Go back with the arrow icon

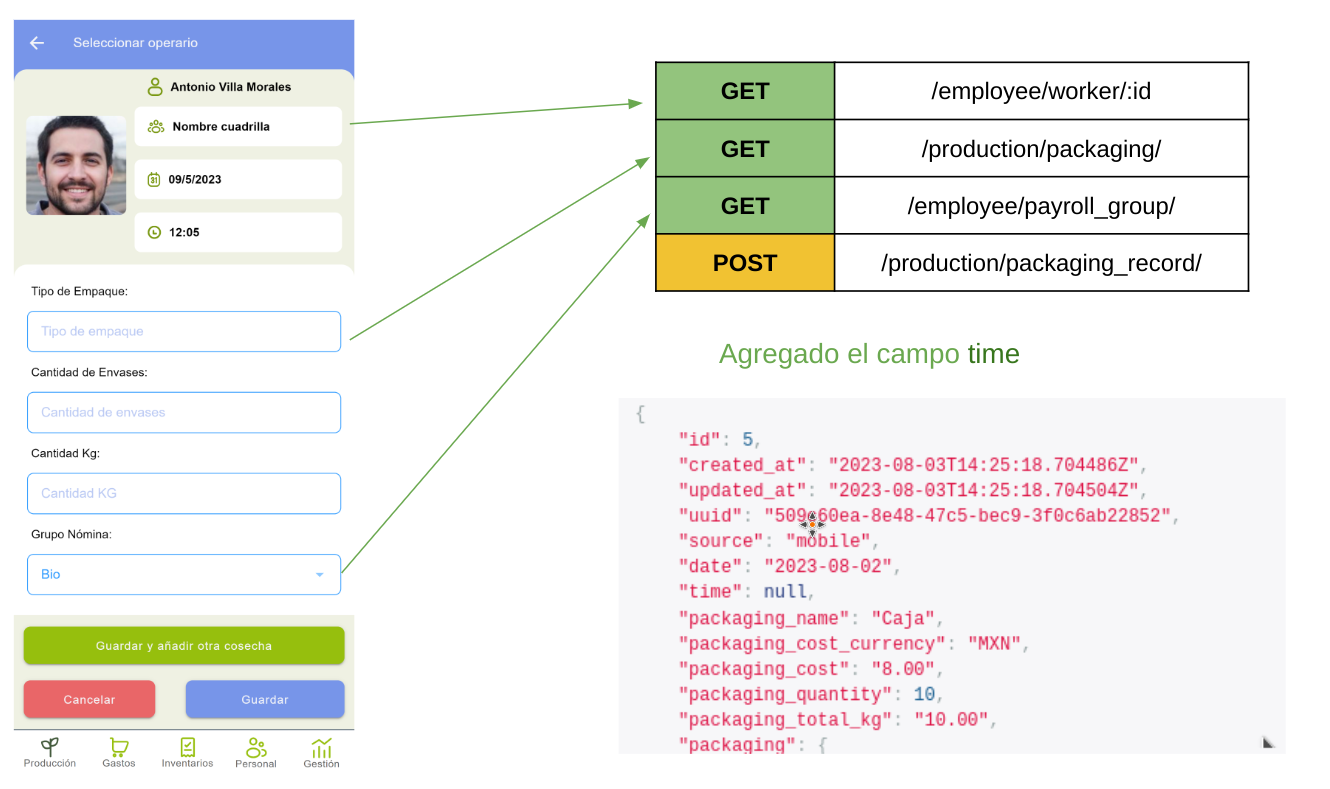[x=37, y=43]
